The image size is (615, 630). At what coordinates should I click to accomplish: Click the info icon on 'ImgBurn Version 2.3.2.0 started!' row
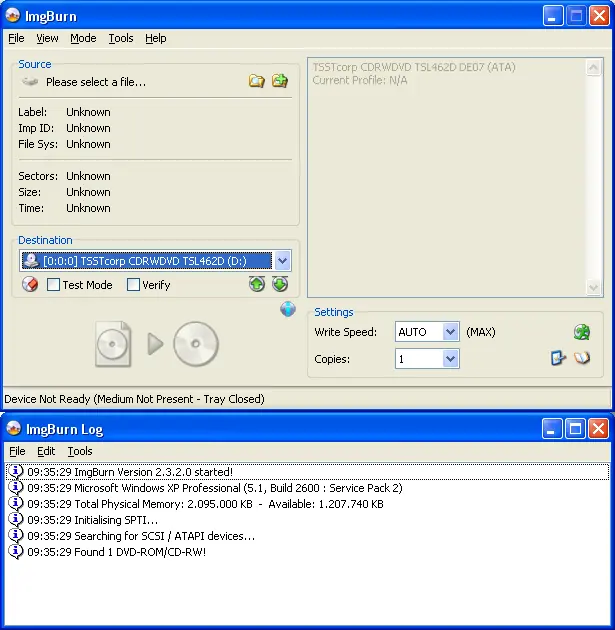point(16,472)
